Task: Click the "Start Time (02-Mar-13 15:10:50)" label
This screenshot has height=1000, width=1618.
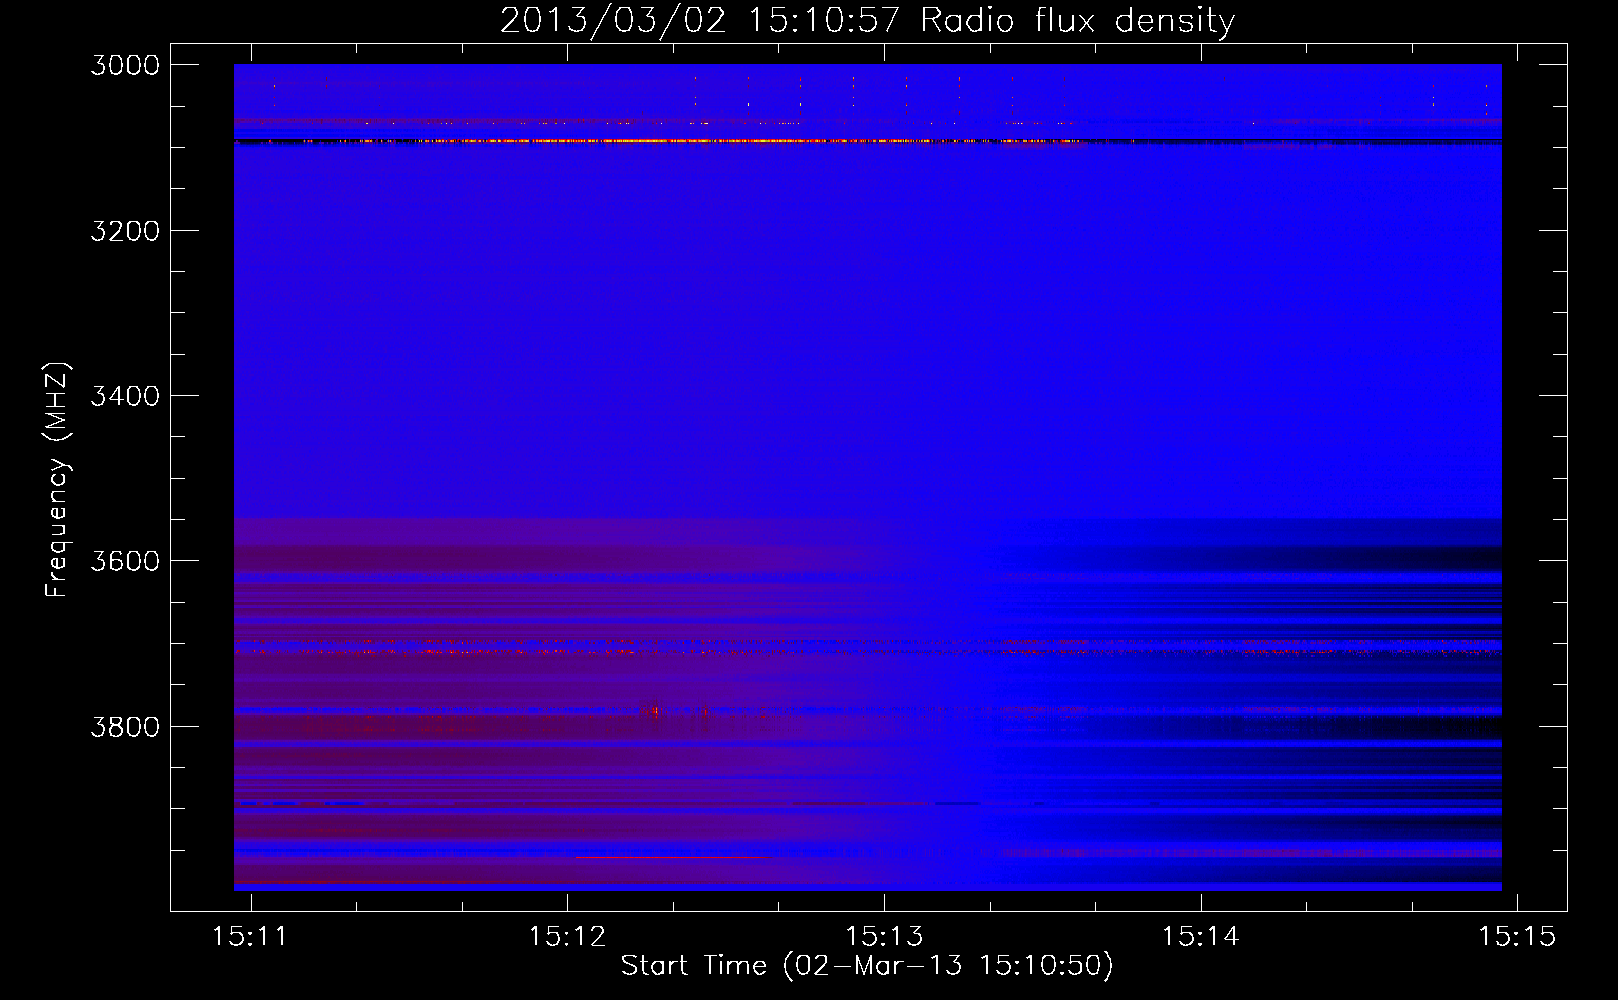Action: point(867,966)
